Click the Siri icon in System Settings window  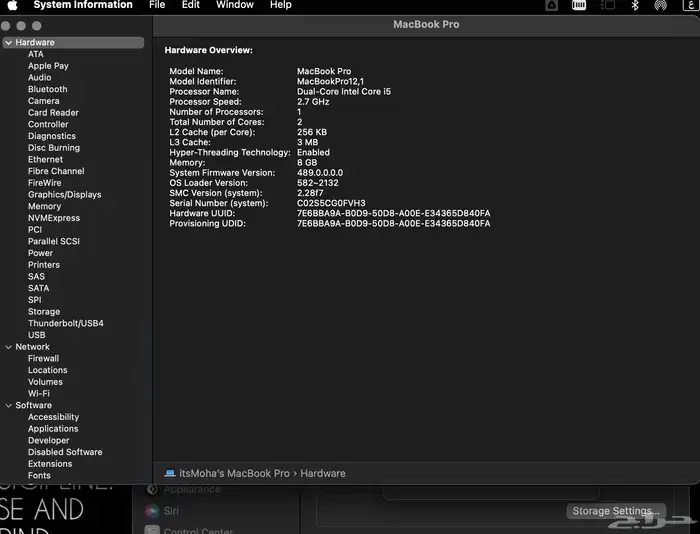click(152, 511)
